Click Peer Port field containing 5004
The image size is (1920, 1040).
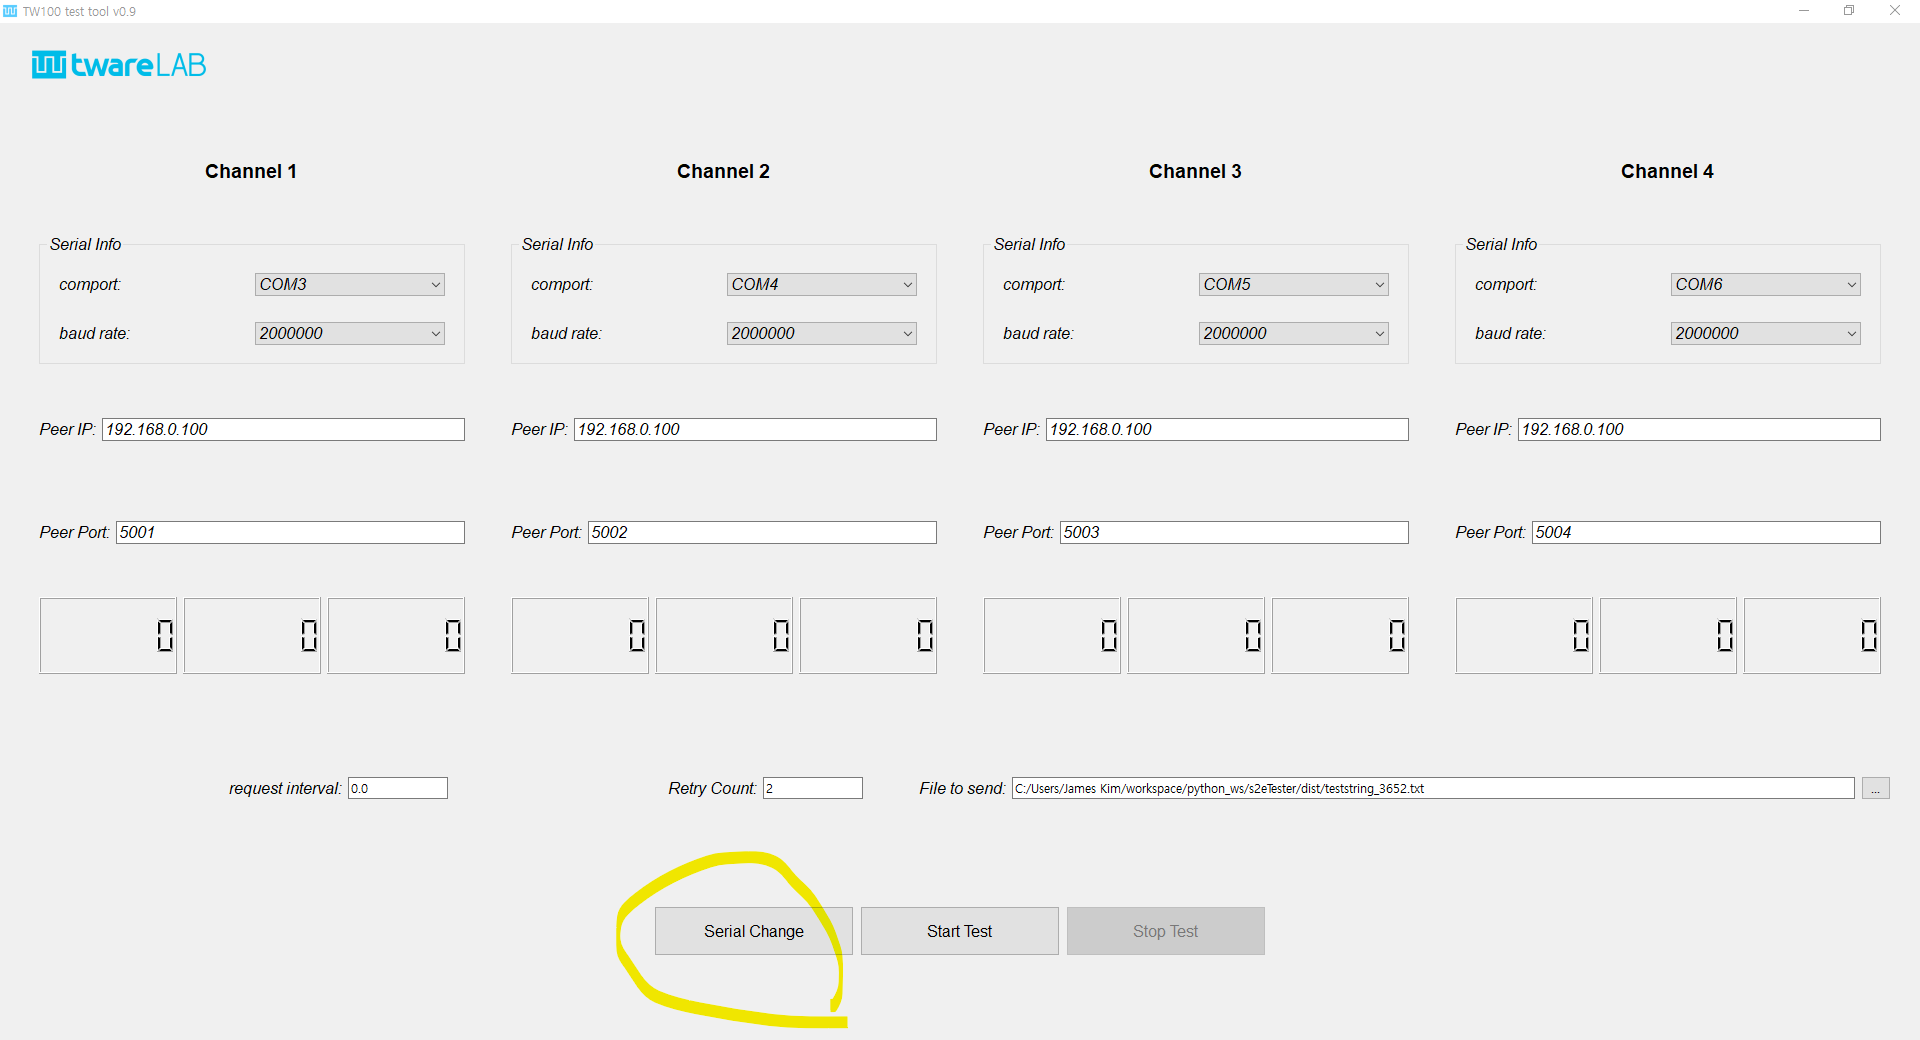(x=1706, y=532)
